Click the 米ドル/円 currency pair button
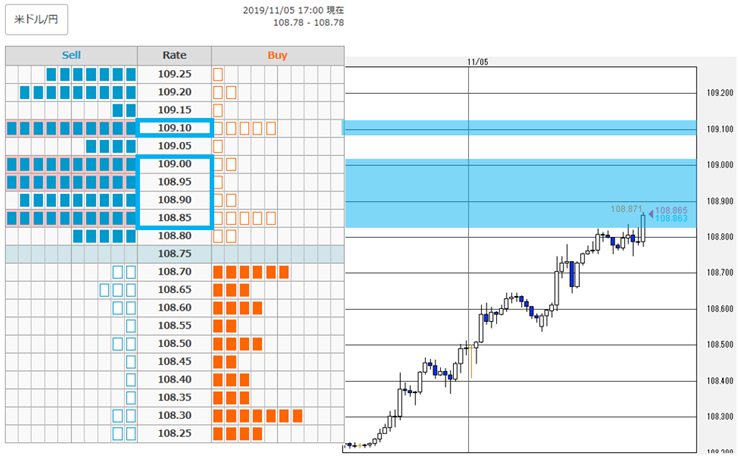 (x=36, y=19)
